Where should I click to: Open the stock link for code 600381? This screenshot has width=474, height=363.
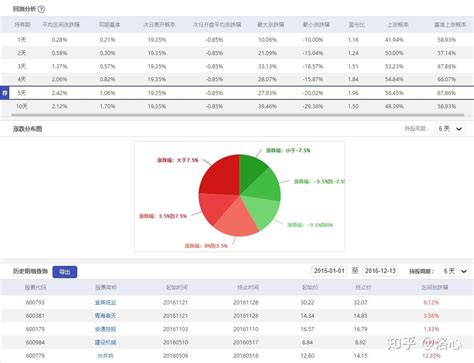click(105, 316)
